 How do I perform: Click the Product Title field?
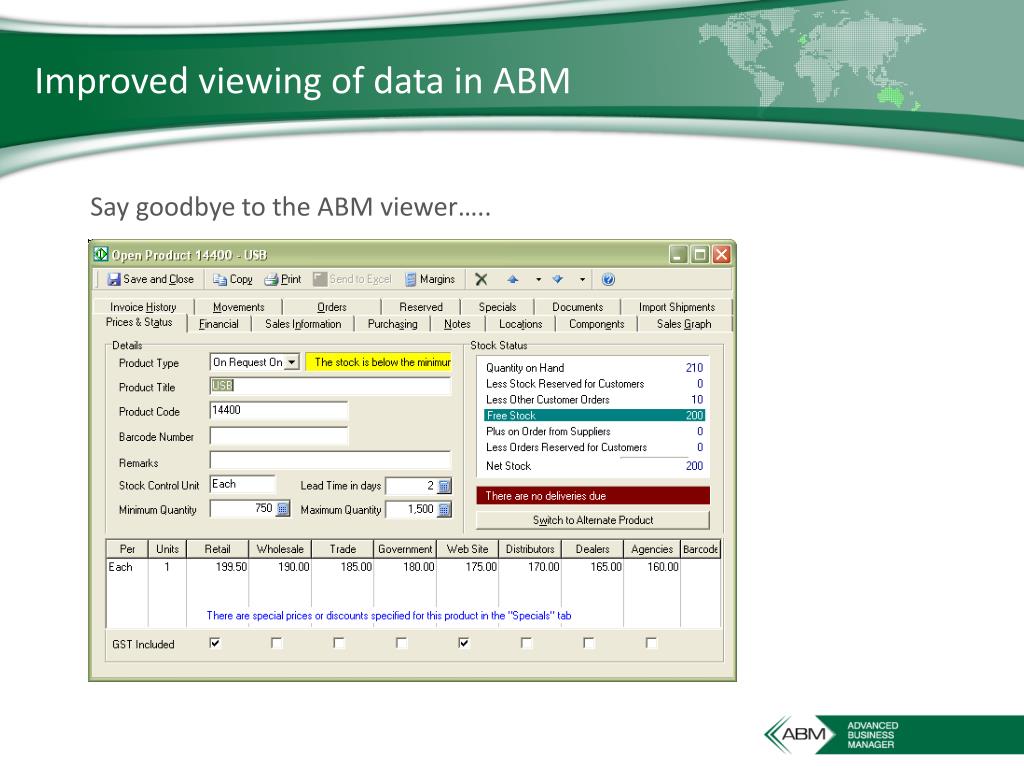coord(330,386)
